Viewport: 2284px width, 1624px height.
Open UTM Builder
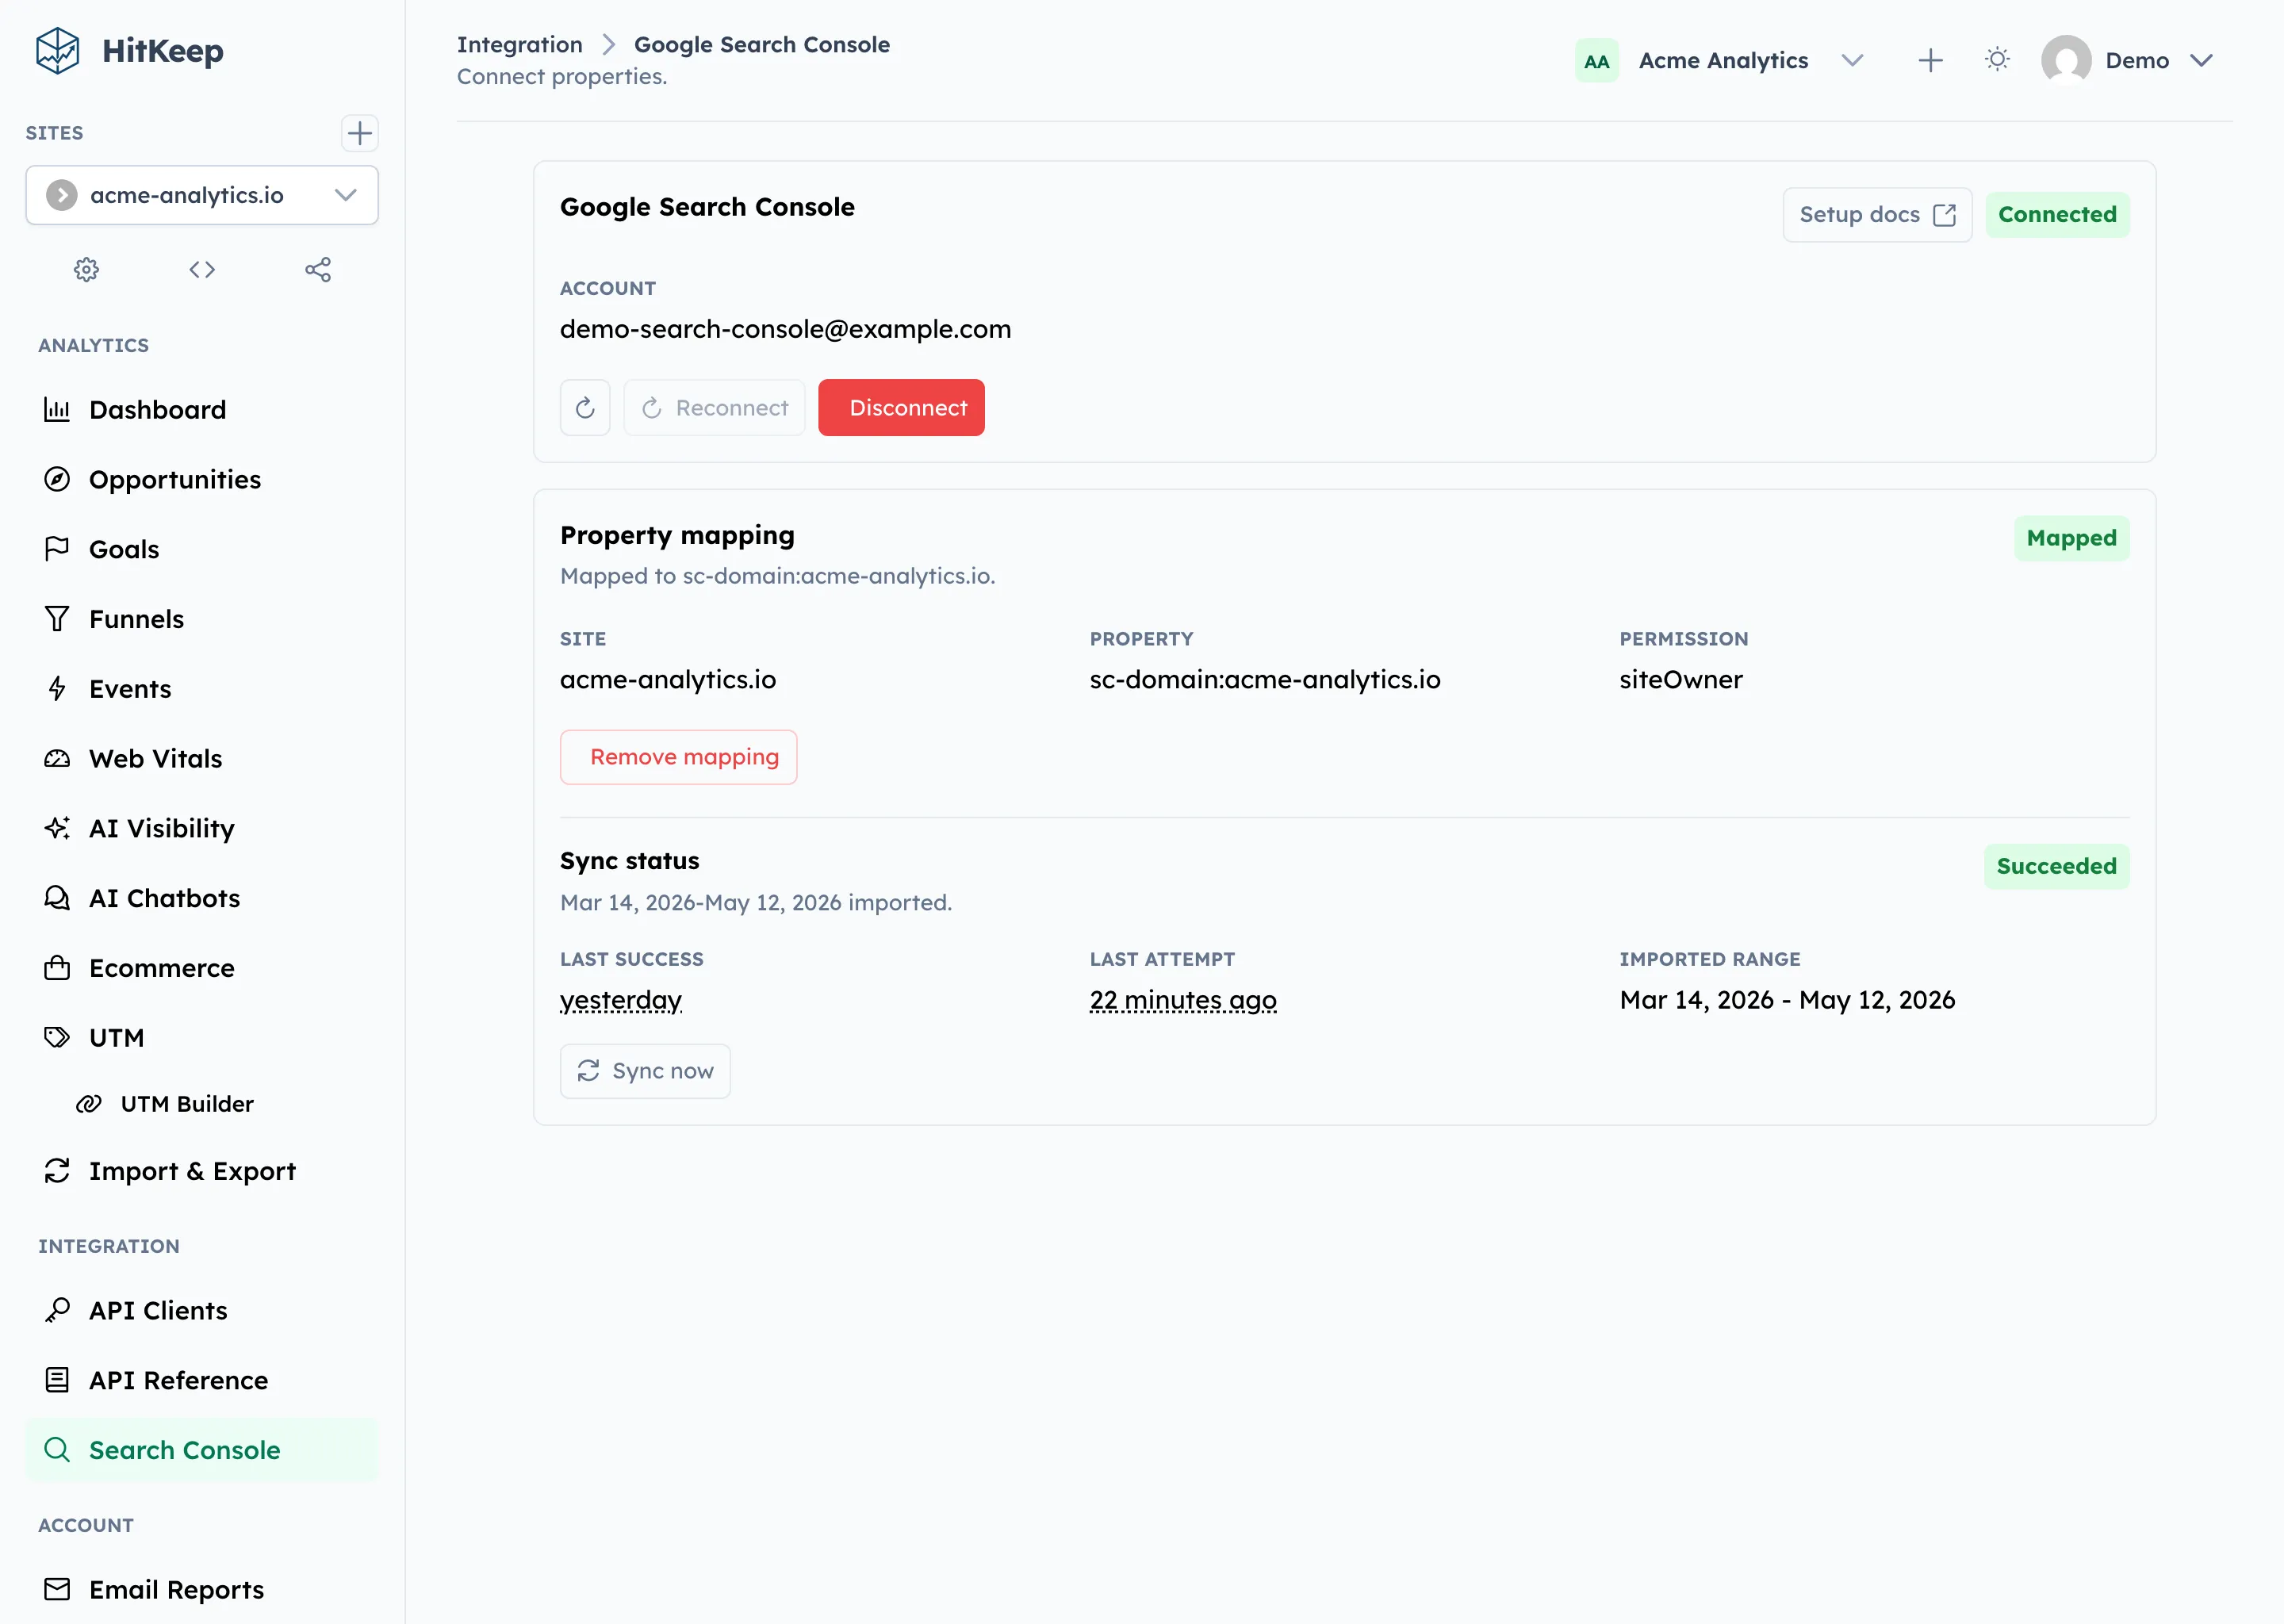(x=202, y=1104)
